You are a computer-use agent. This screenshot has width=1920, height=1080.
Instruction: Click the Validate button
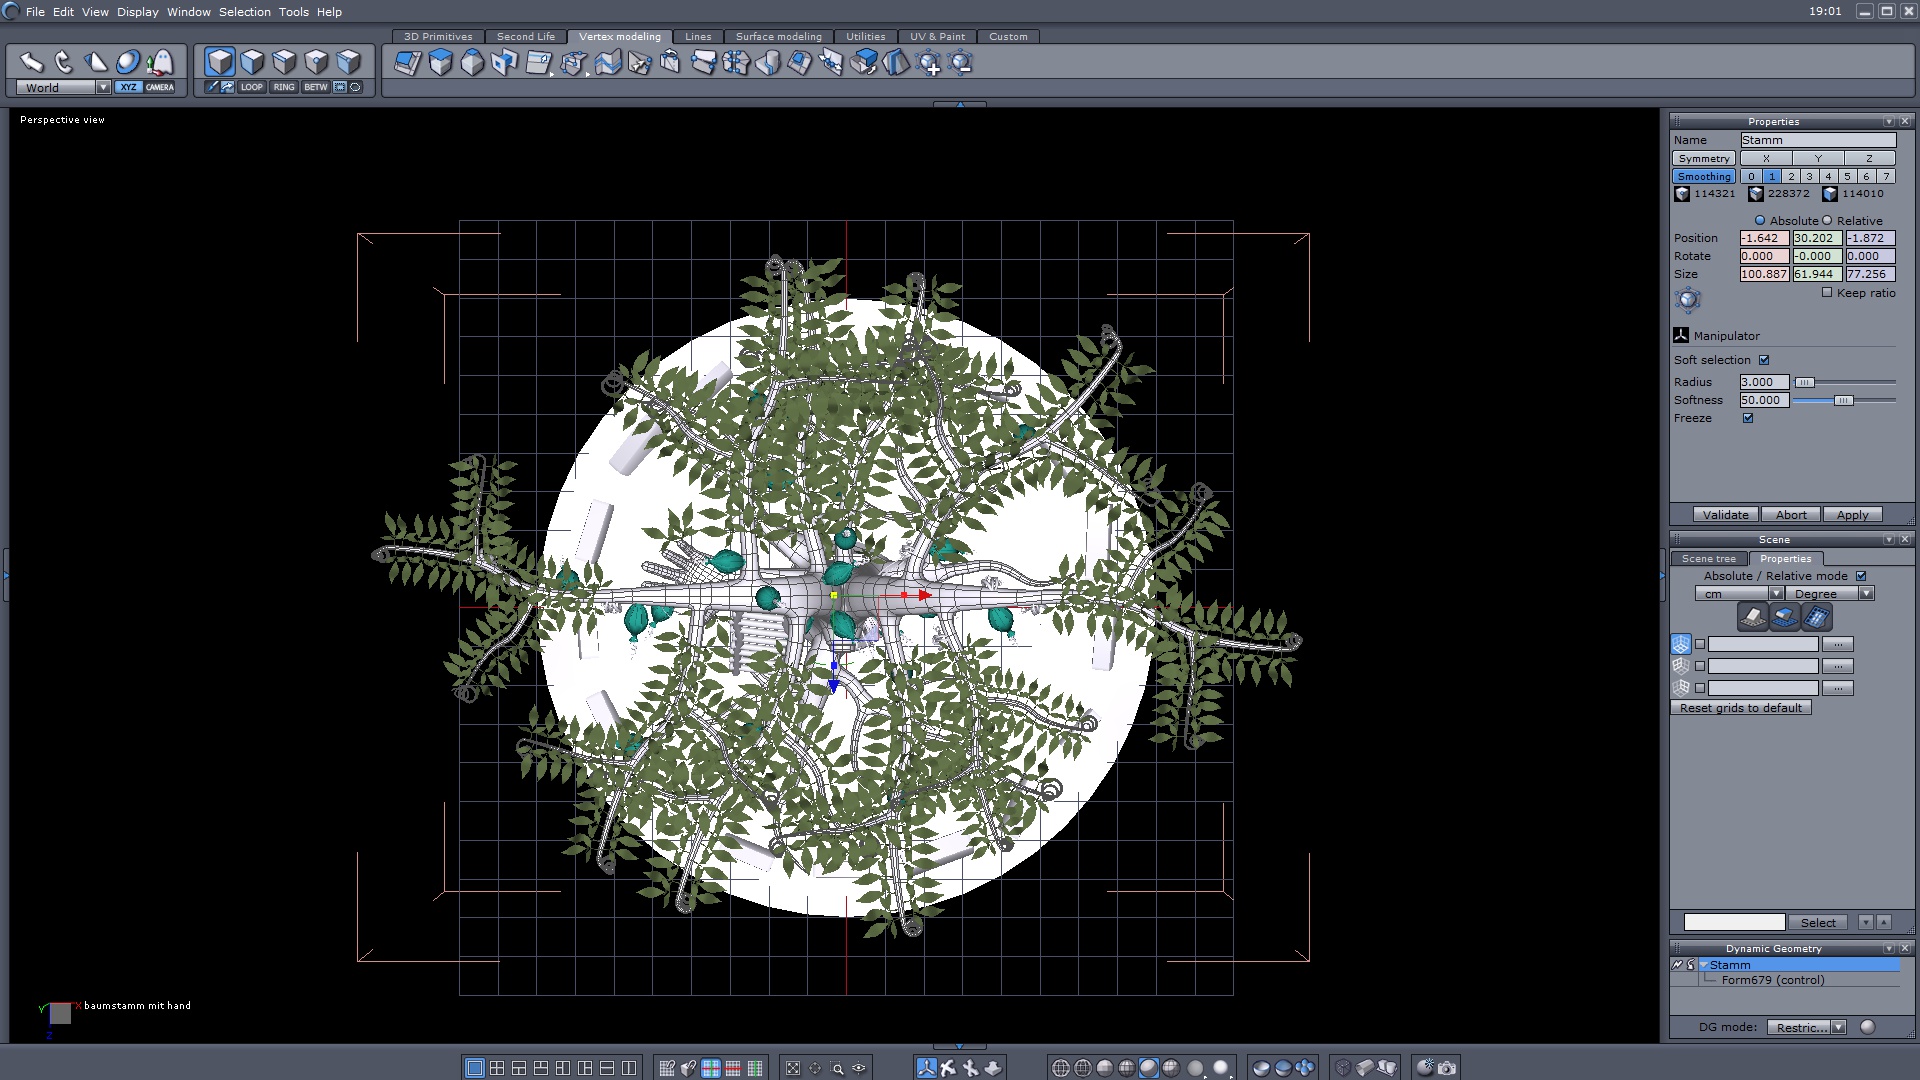point(1725,515)
